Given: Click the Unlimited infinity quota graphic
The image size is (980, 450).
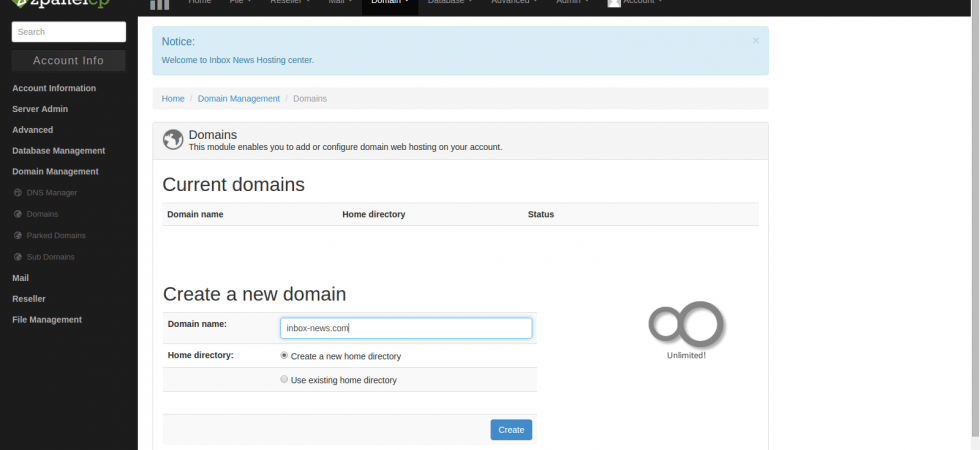Looking at the screenshot, I should click(686, 324).
